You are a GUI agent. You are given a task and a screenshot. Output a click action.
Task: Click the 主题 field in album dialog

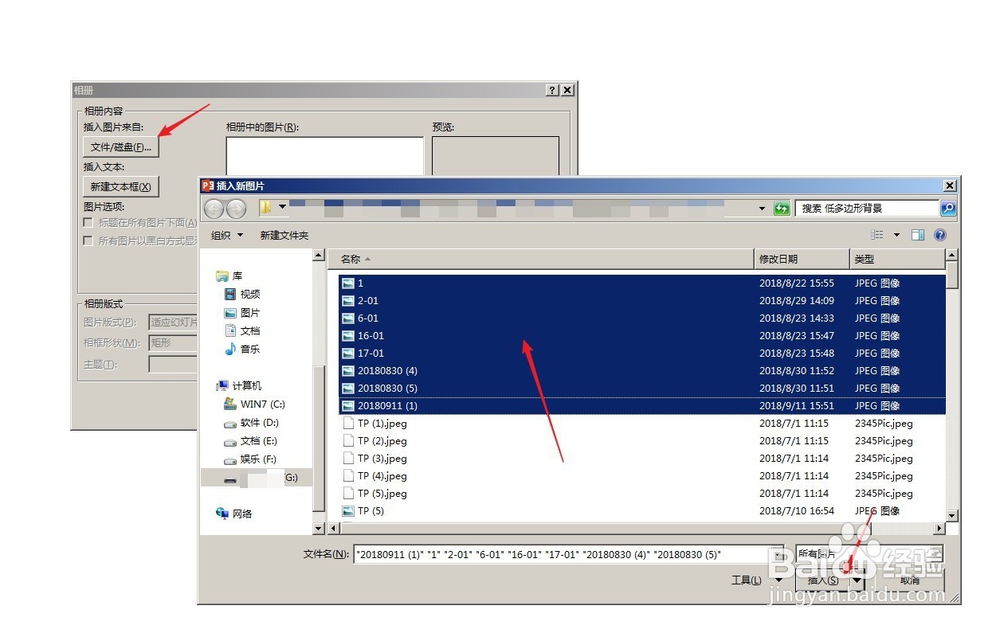point(173,364)
